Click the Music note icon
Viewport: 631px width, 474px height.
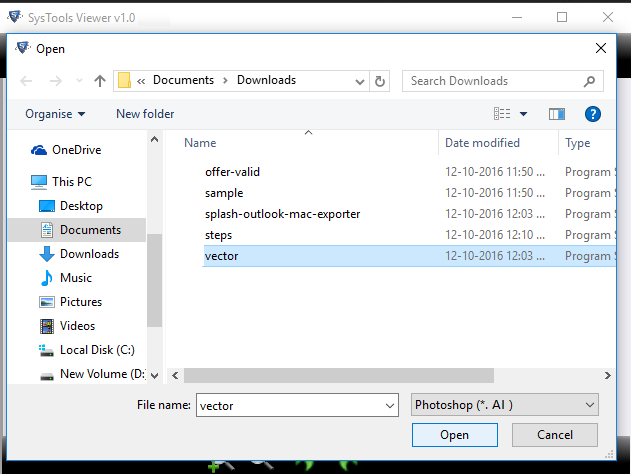tap(47, 278)
